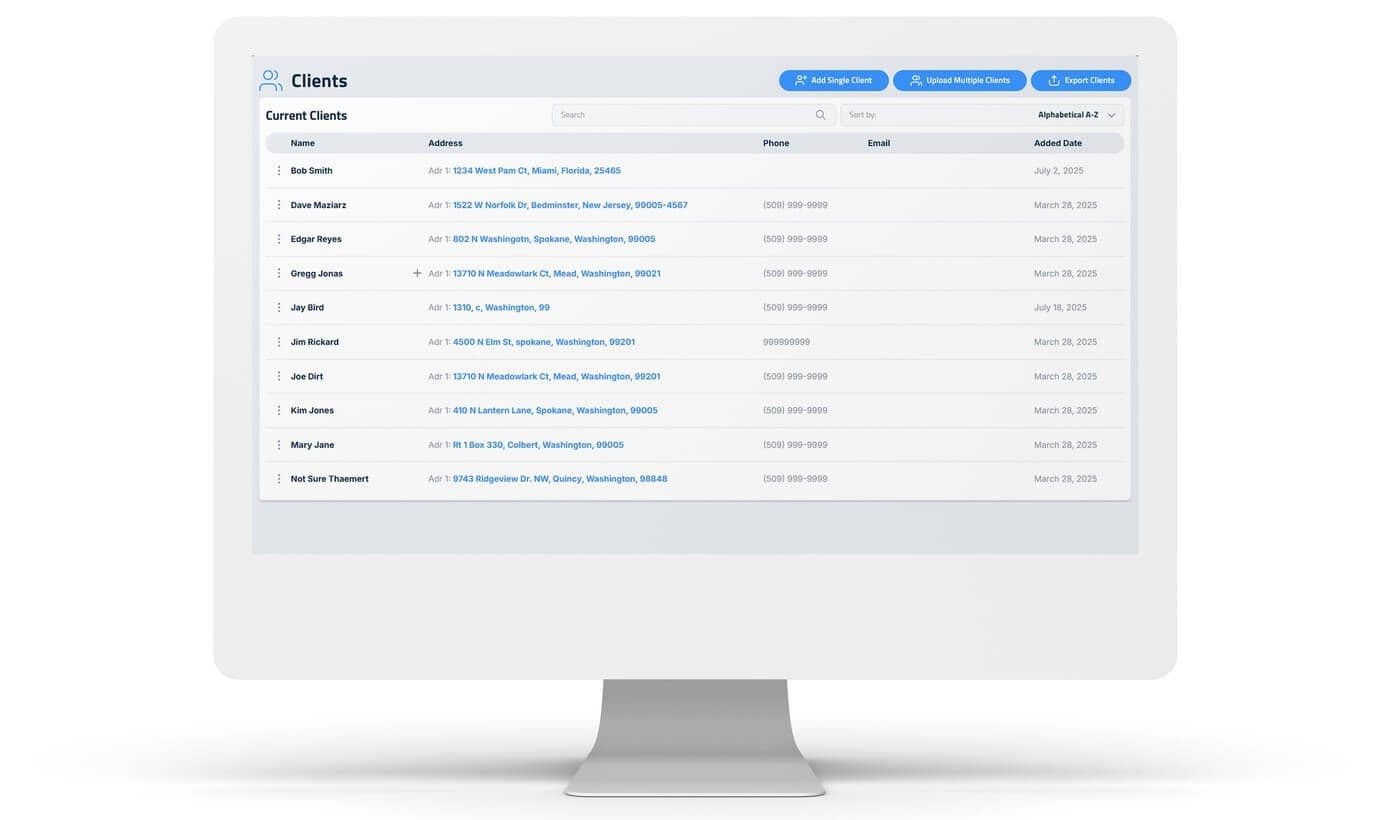Image resolution: width=1400 pixels, height=820 pixels.
Task: Click the Added Date column header
Action: pos(1057,143)
